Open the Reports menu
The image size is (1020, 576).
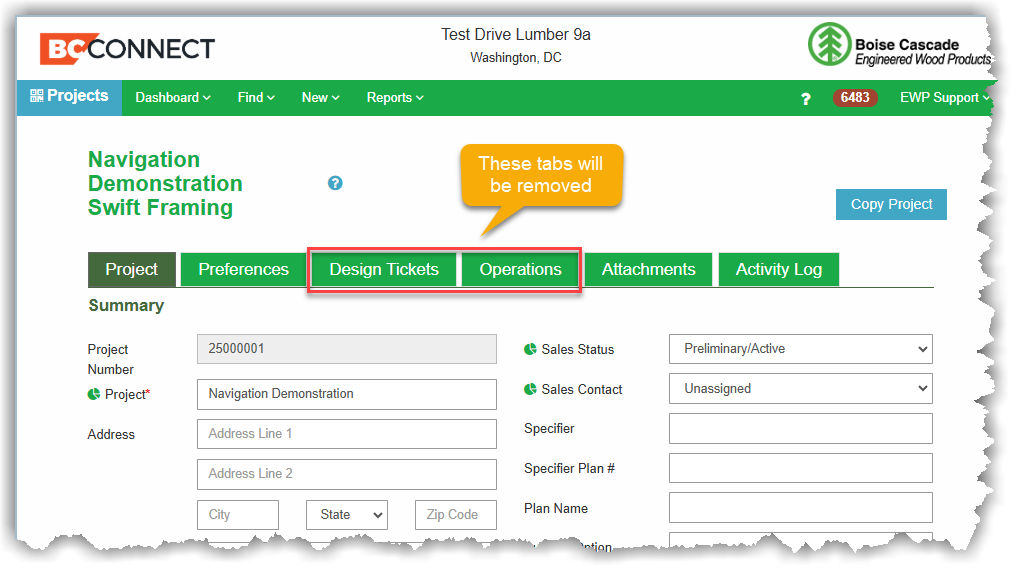[395, 98]
